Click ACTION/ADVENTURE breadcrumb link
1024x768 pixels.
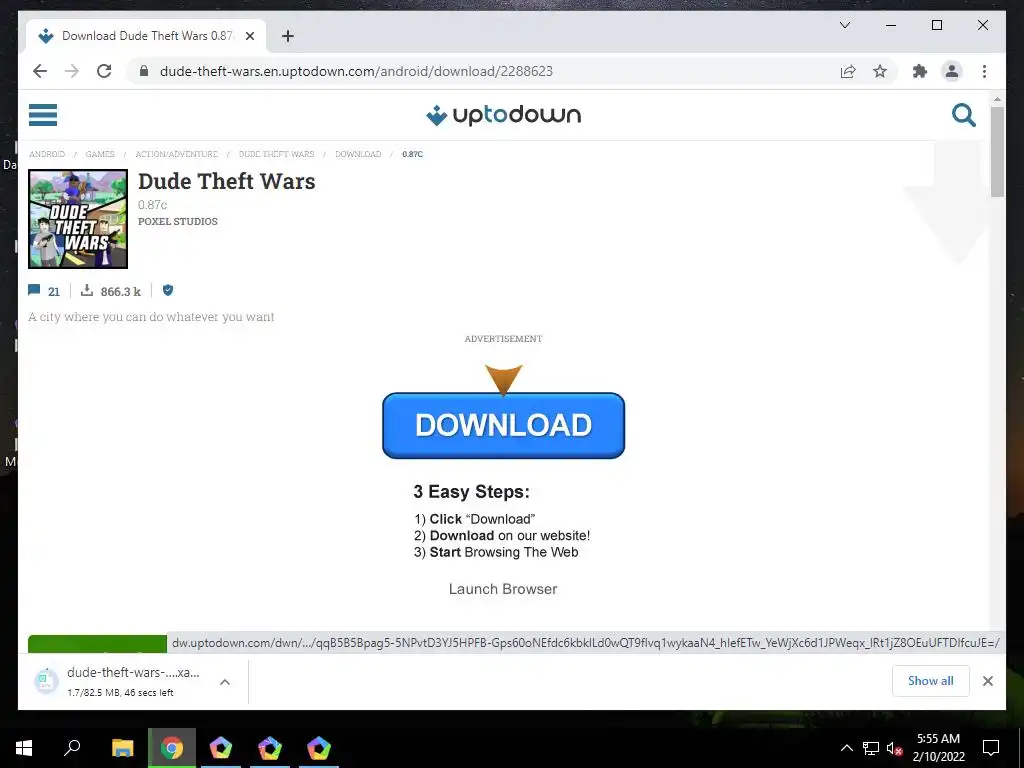pos(176,154)
